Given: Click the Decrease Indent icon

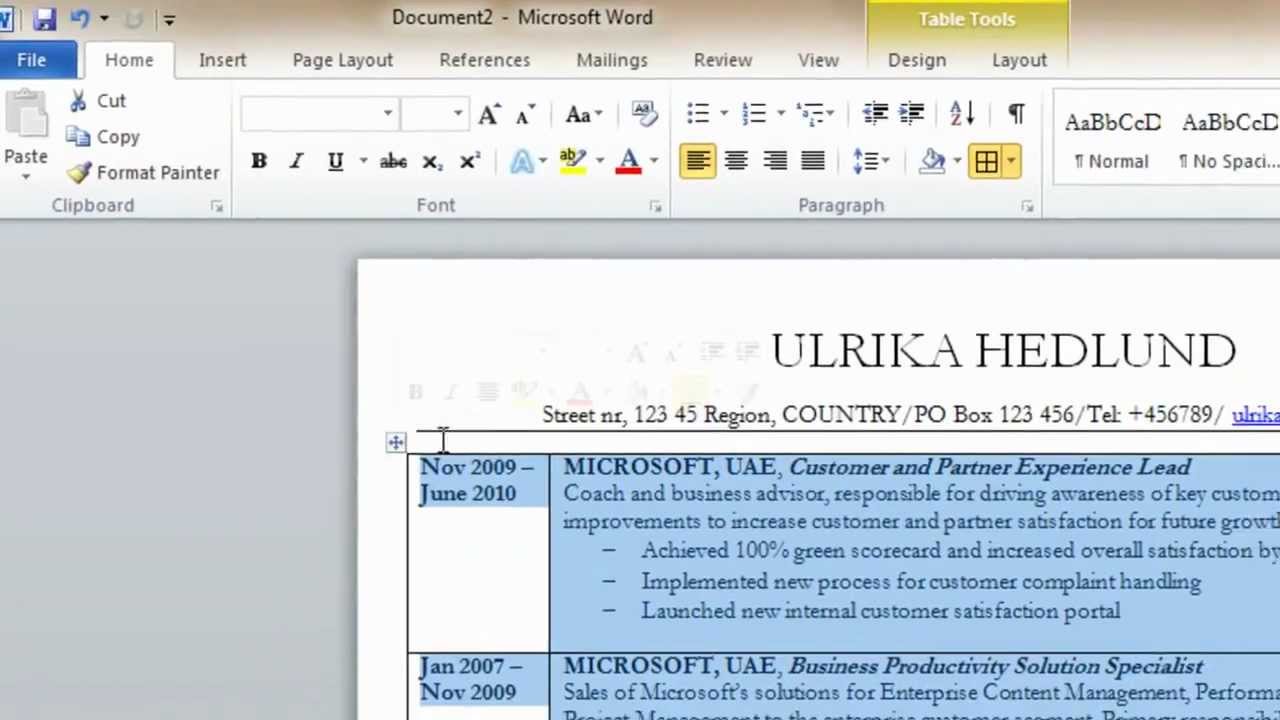Looking at the screenshot, I should (875, 114).
